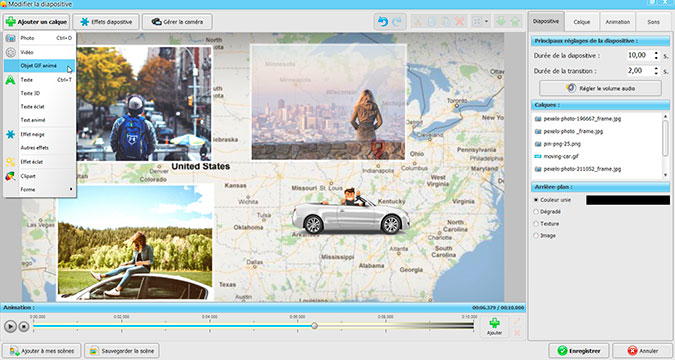Open Gérer la caméra
The width and height of the screenshot is (675, 360).
click(177, 22)
